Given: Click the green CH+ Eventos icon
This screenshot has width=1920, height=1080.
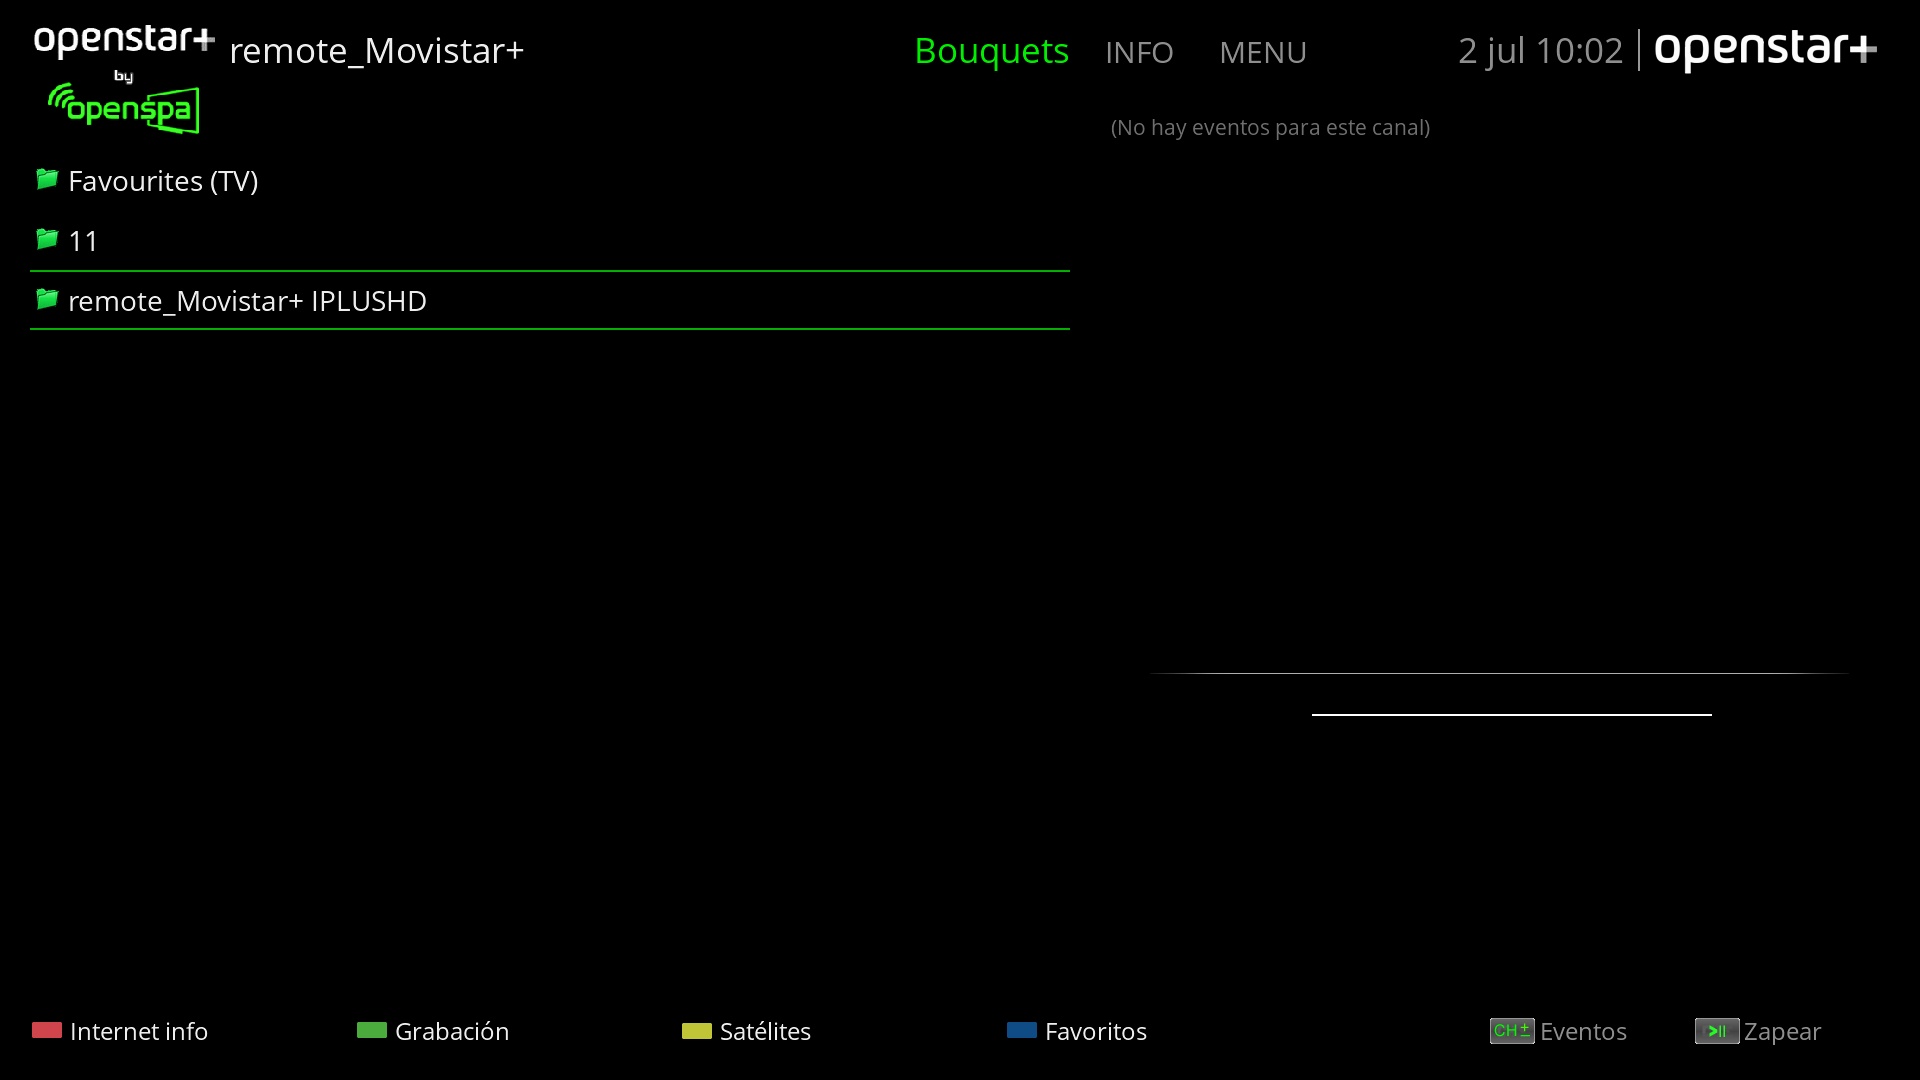Looking at the screenshot, I should click(x=1511, y=1031).
